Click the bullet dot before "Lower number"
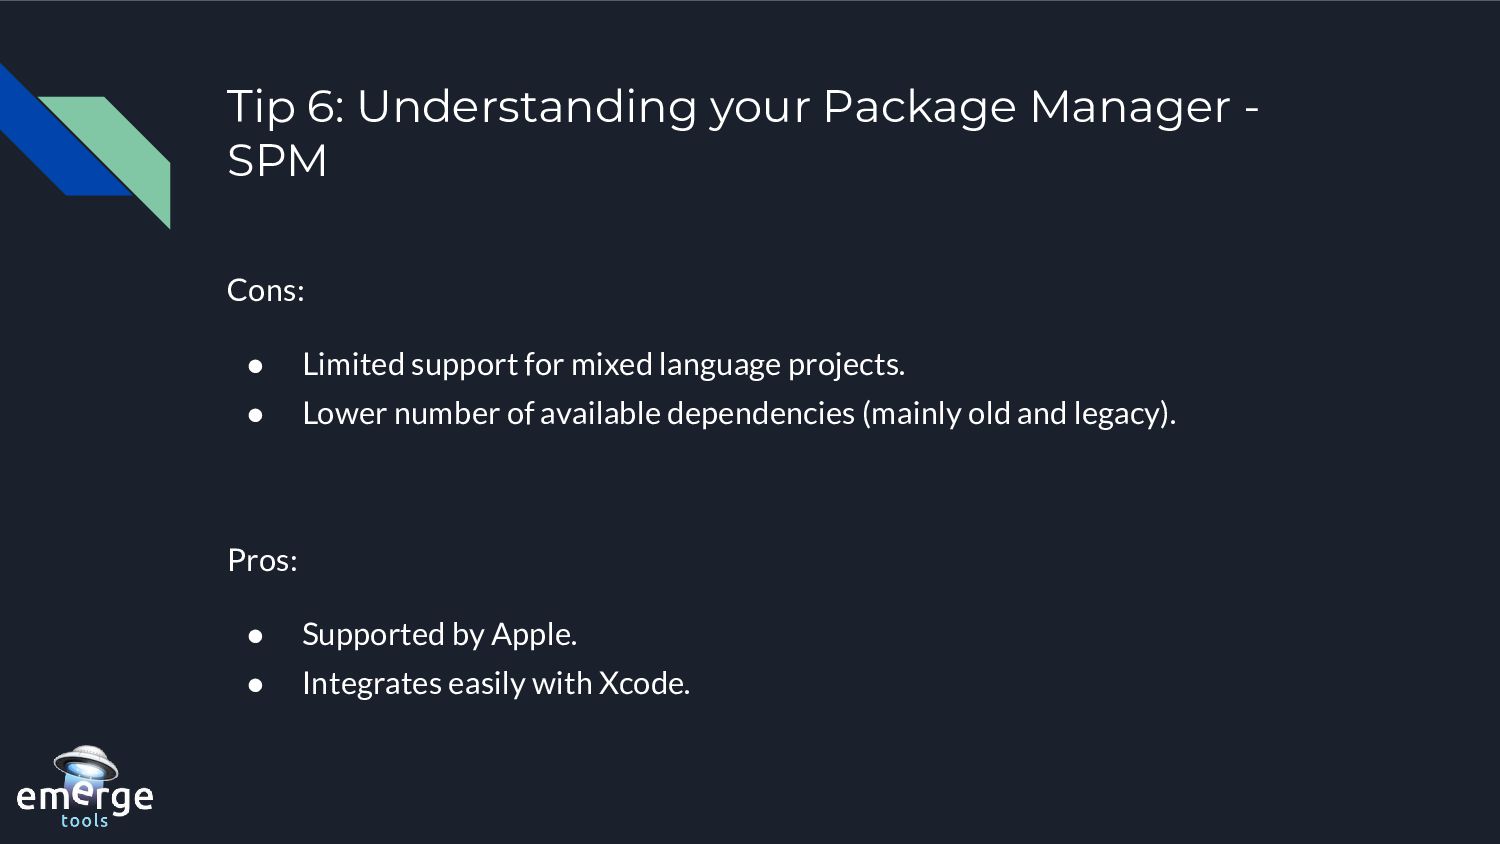 click(256, 414)
